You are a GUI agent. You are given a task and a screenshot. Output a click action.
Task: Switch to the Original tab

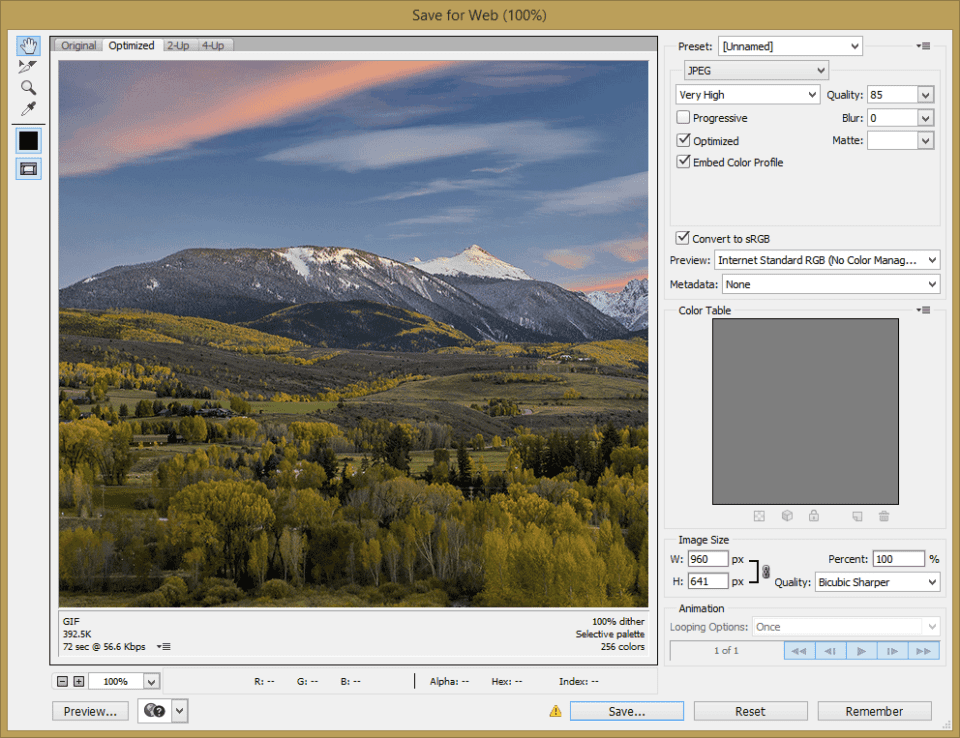coord(78,45)
